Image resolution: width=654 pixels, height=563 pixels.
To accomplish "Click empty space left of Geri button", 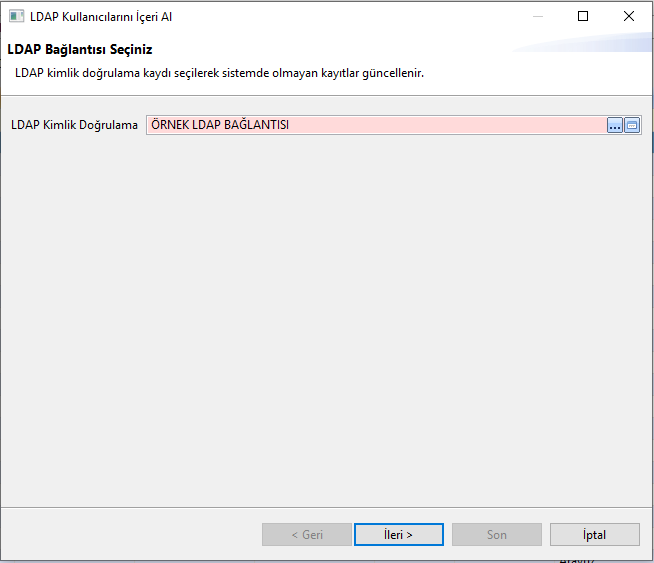I will point(130,535).
